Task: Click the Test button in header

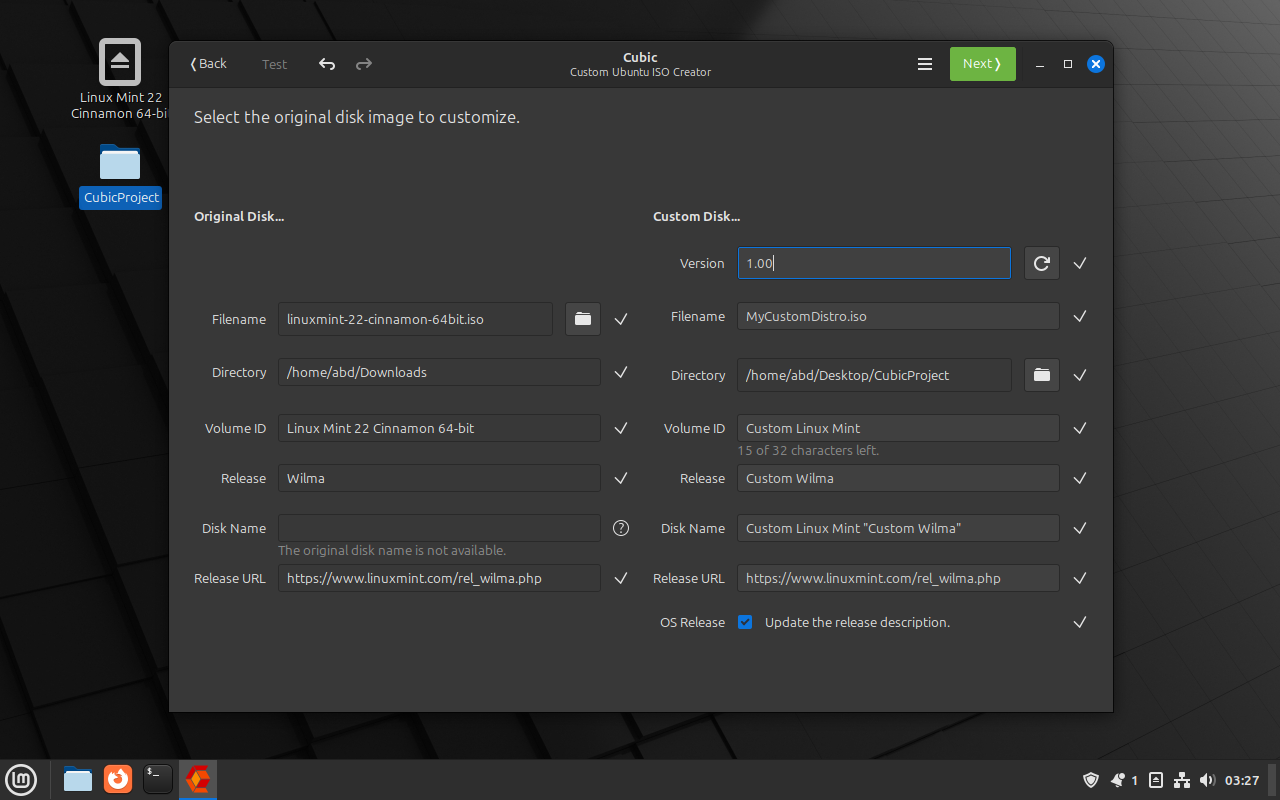Action: (274, 64)
